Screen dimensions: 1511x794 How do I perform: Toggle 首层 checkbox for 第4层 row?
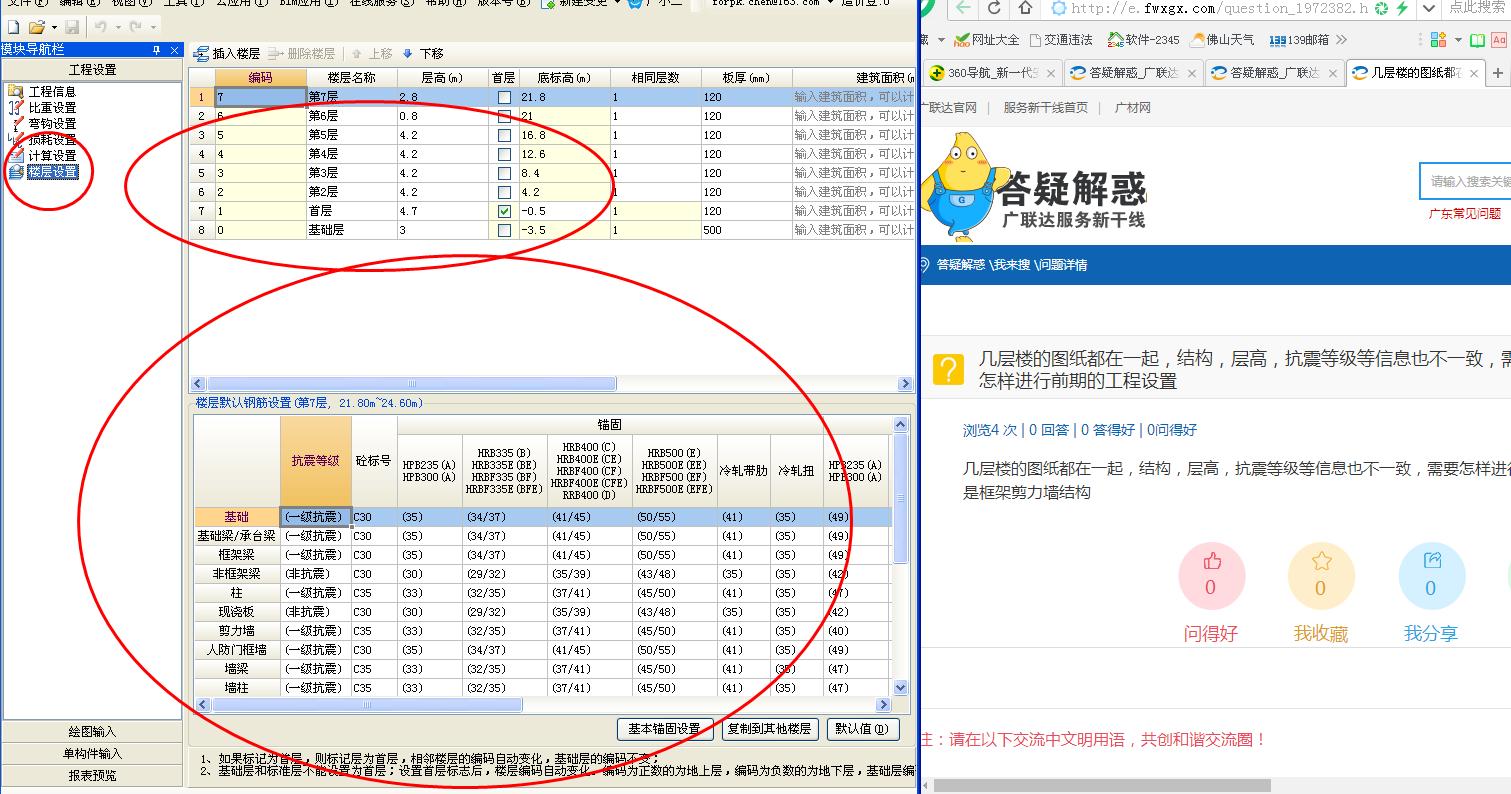(504, 154)
